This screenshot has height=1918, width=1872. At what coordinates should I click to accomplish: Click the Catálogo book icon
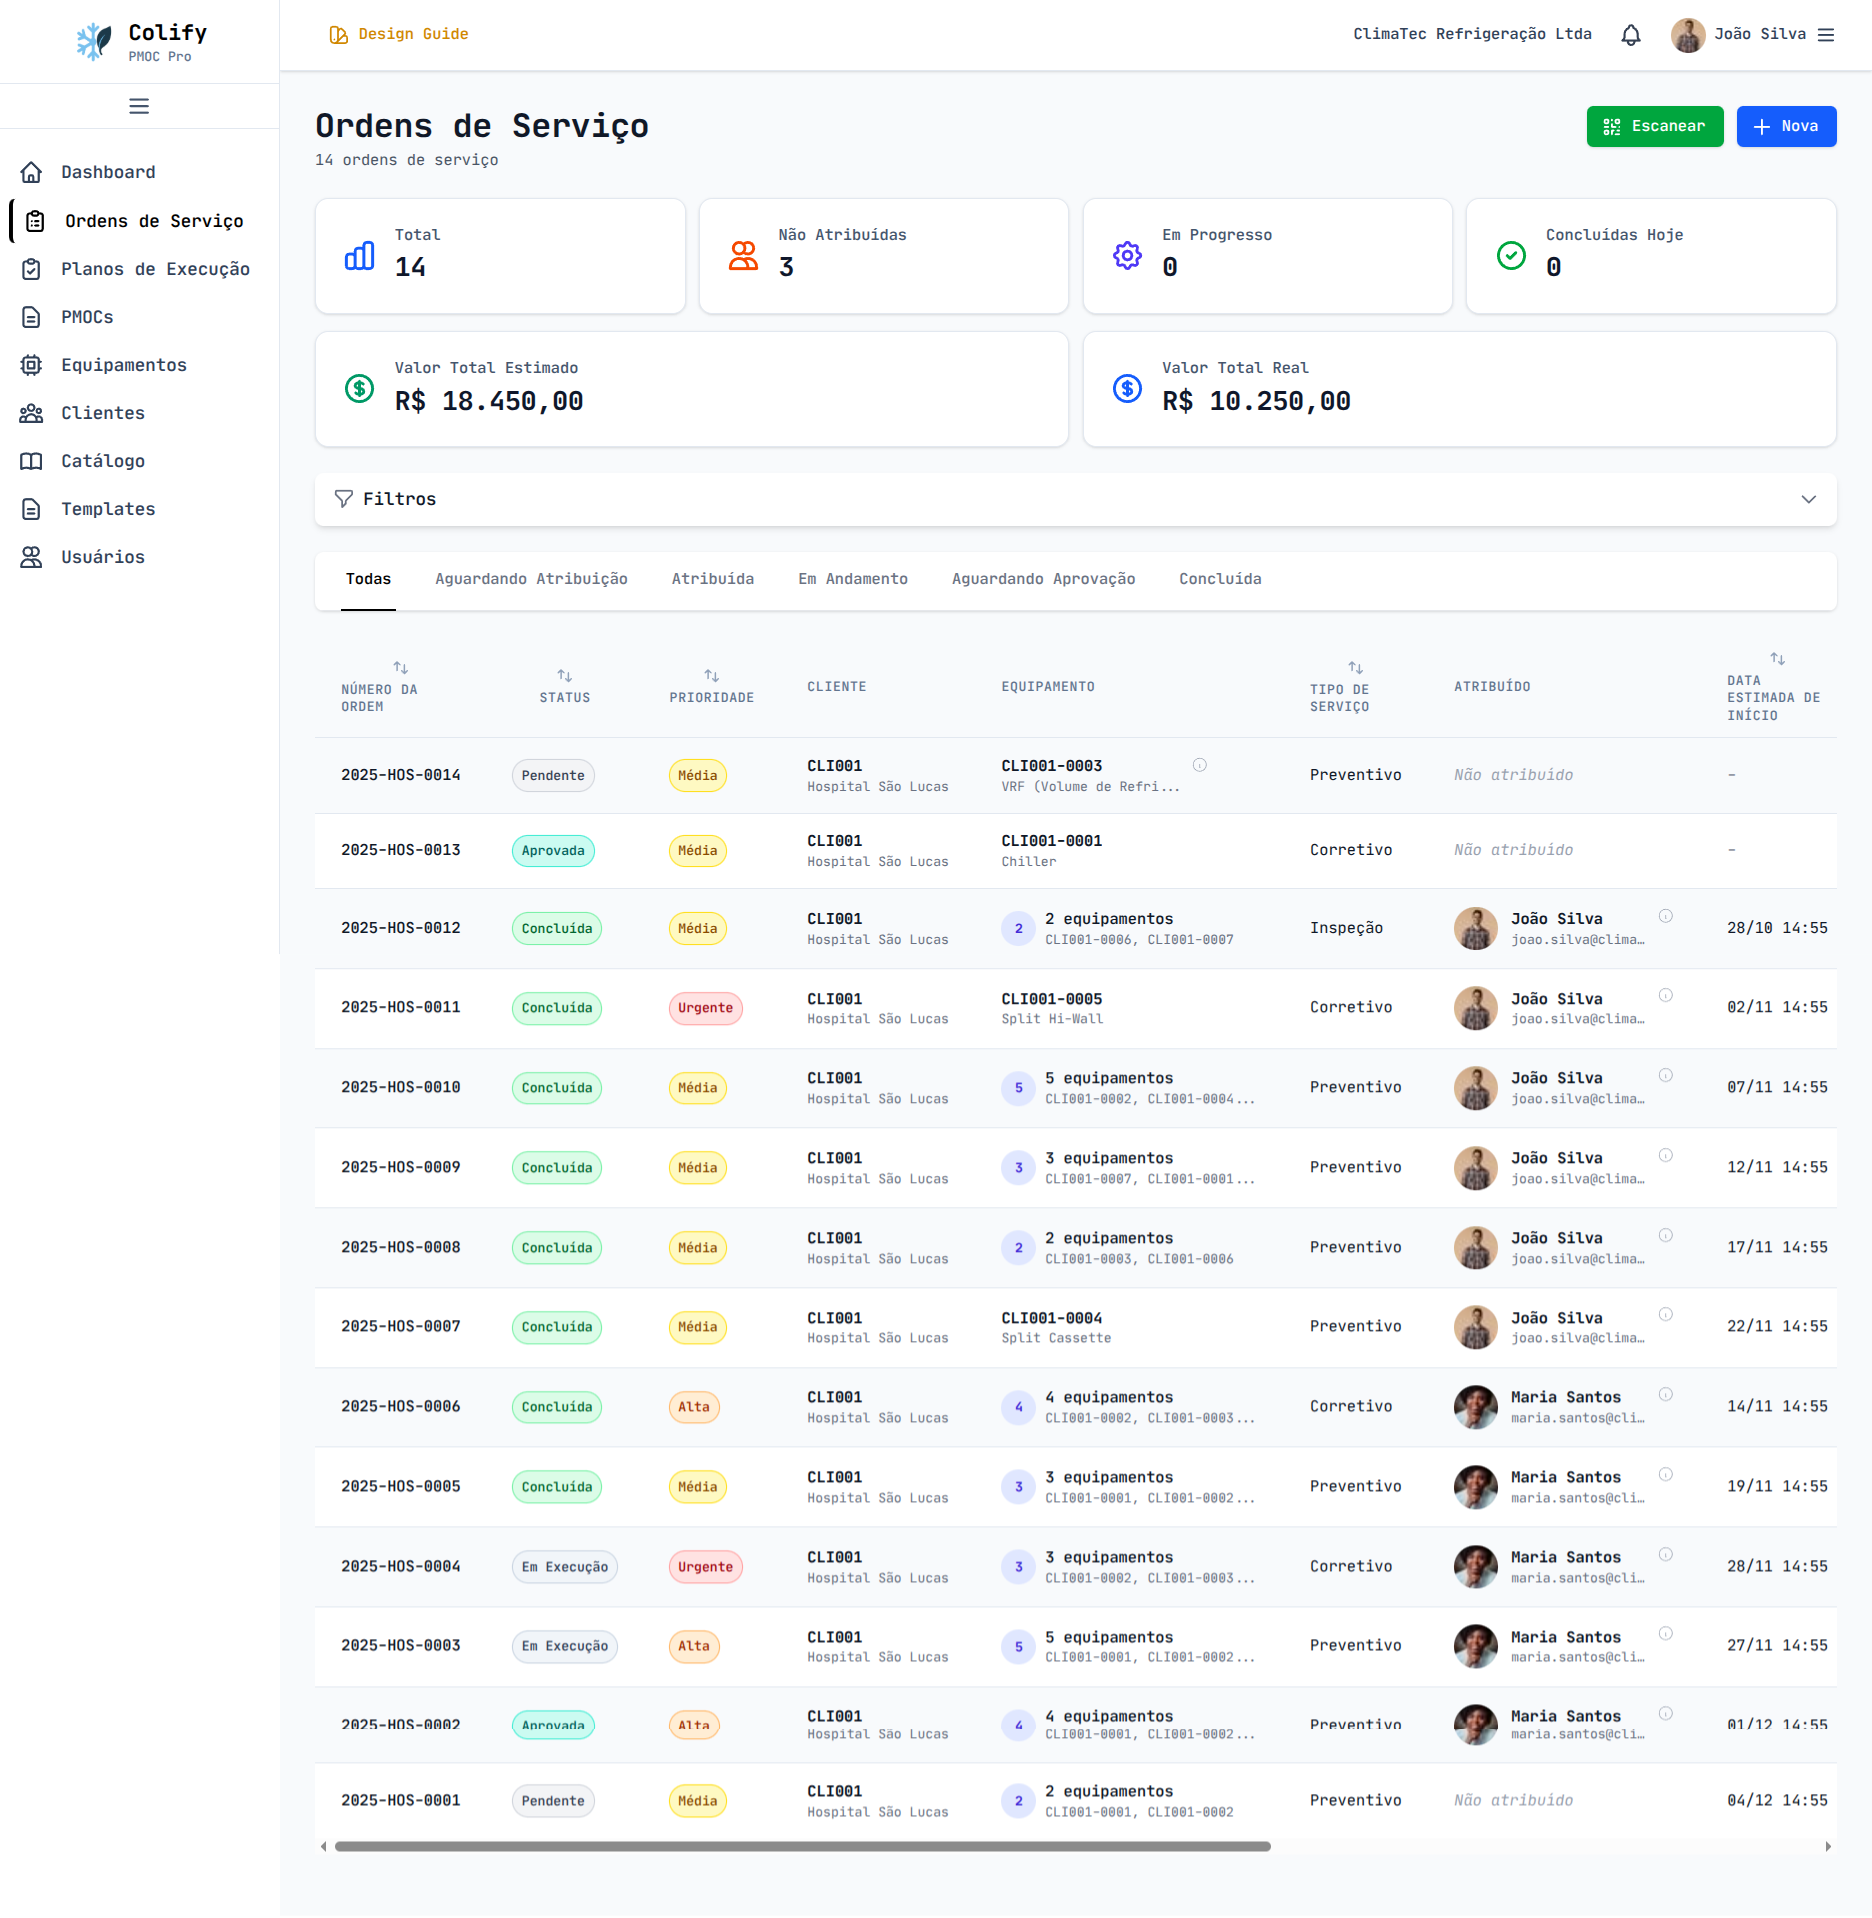[x=32, y=461]
